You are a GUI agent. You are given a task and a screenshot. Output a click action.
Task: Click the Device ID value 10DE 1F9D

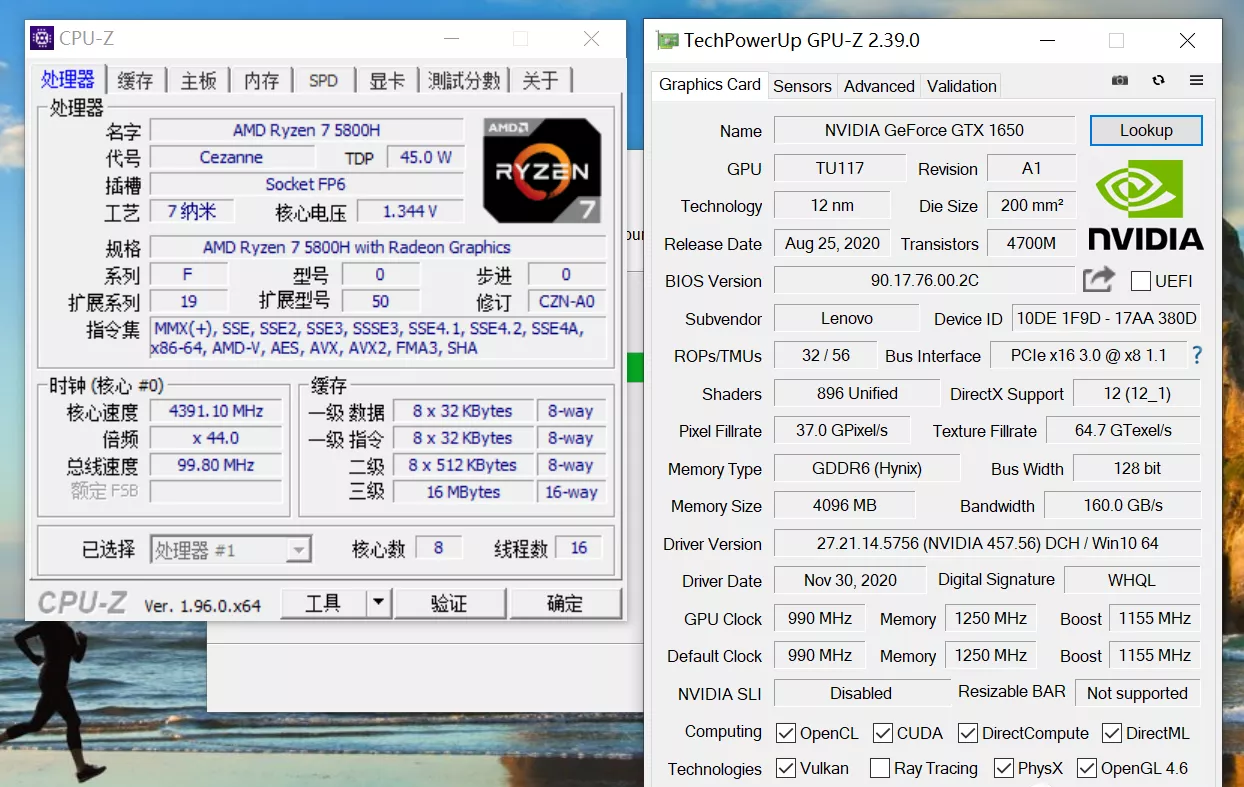[1106, 318]
